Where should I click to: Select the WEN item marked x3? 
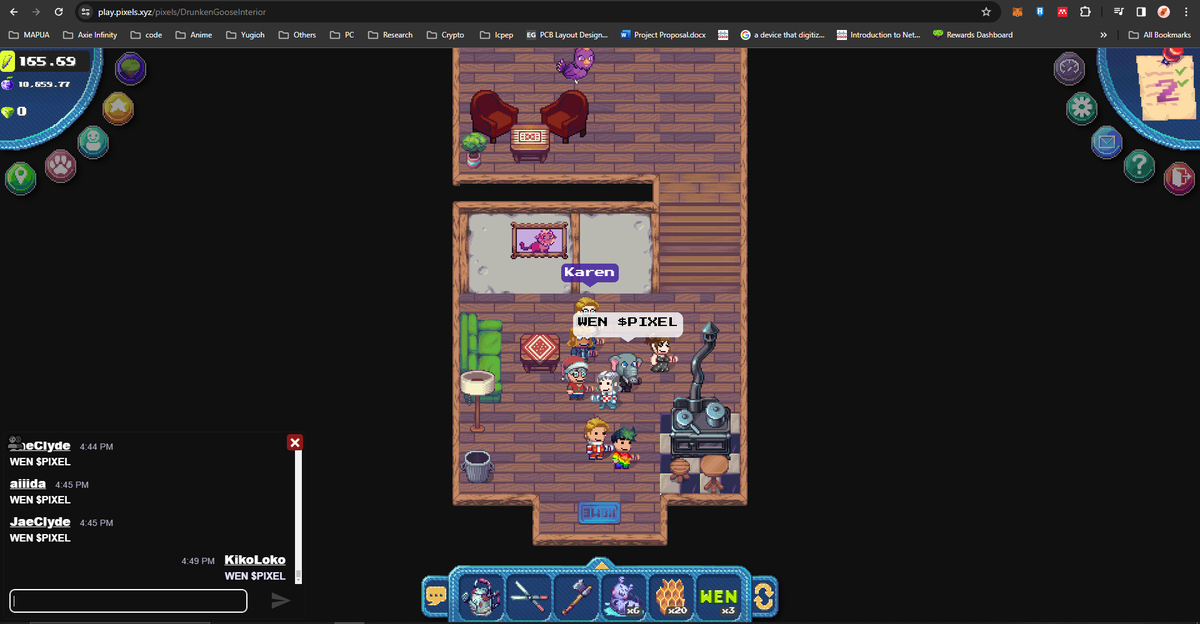[718, 597]
